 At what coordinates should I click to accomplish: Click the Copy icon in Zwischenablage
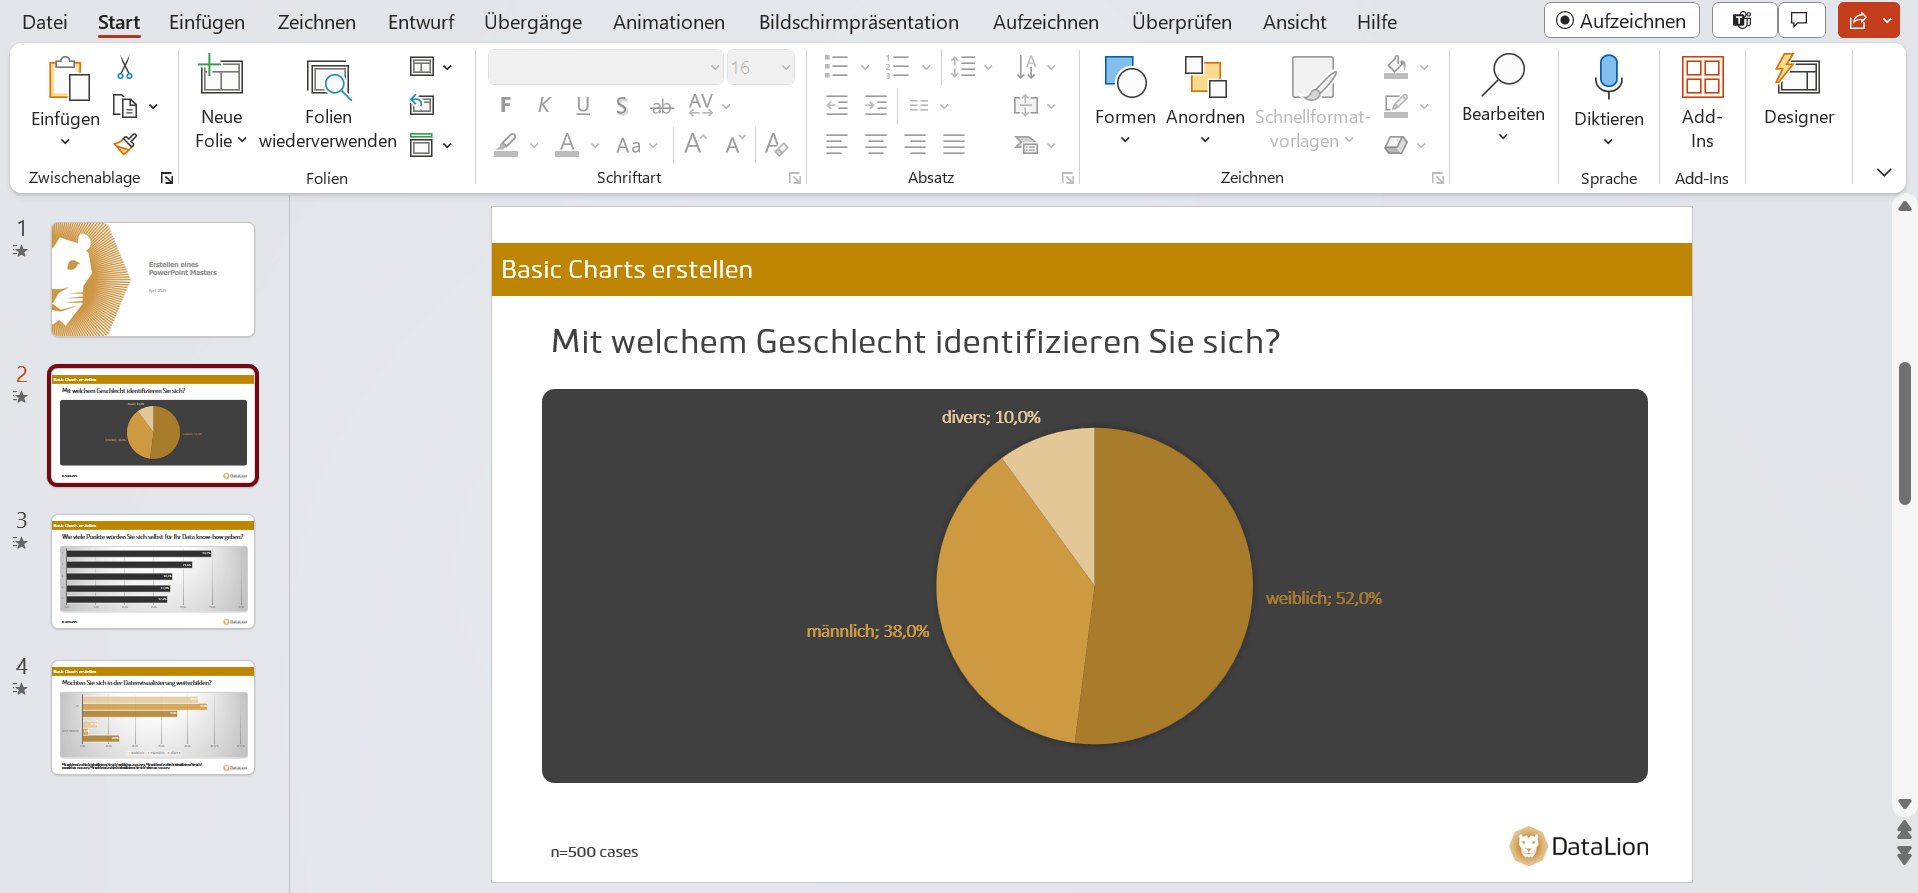click(x=125, y=106)
